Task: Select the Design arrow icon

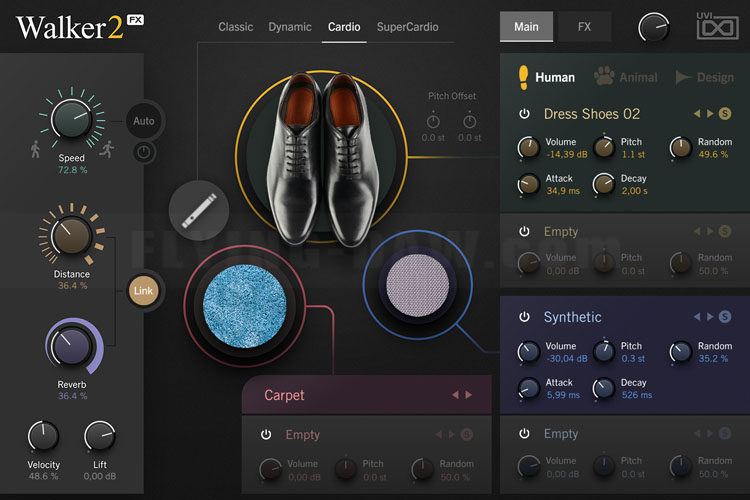Action: [683, 77]
